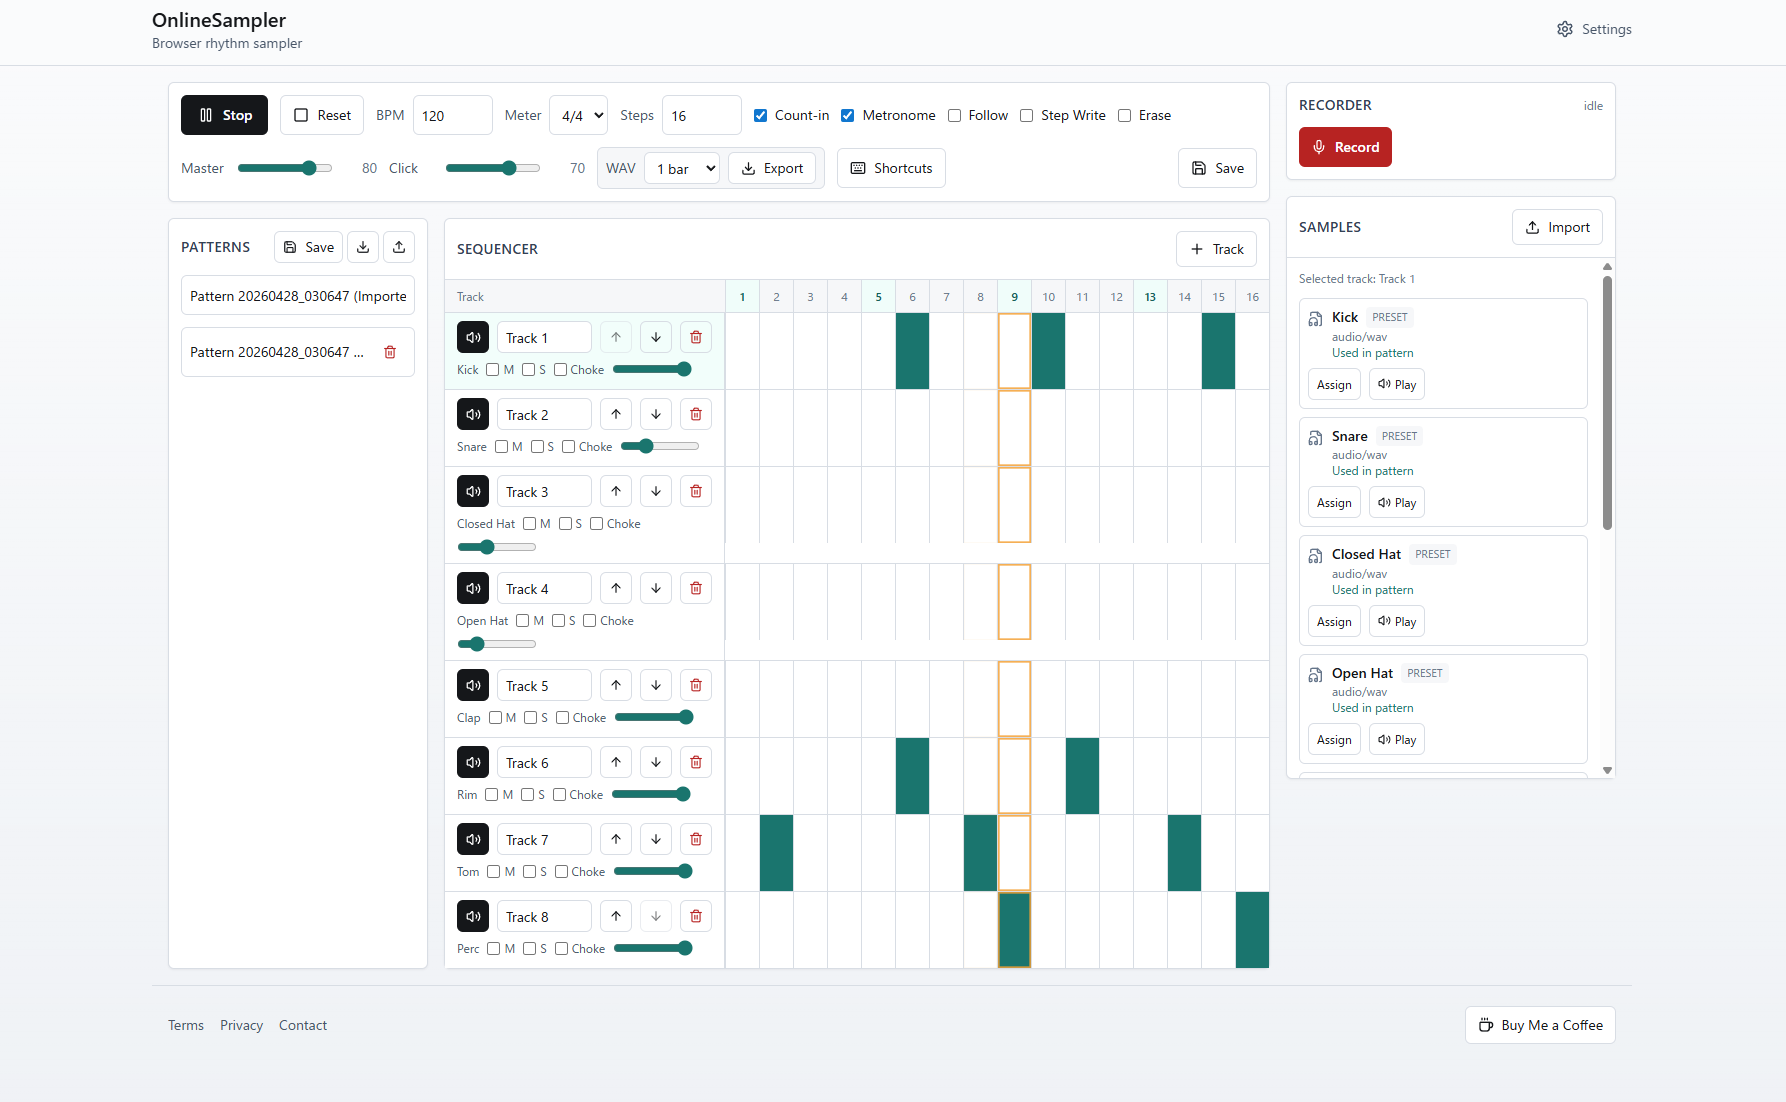Click the download icon in Patterns panel

click(x=363, y=247)
